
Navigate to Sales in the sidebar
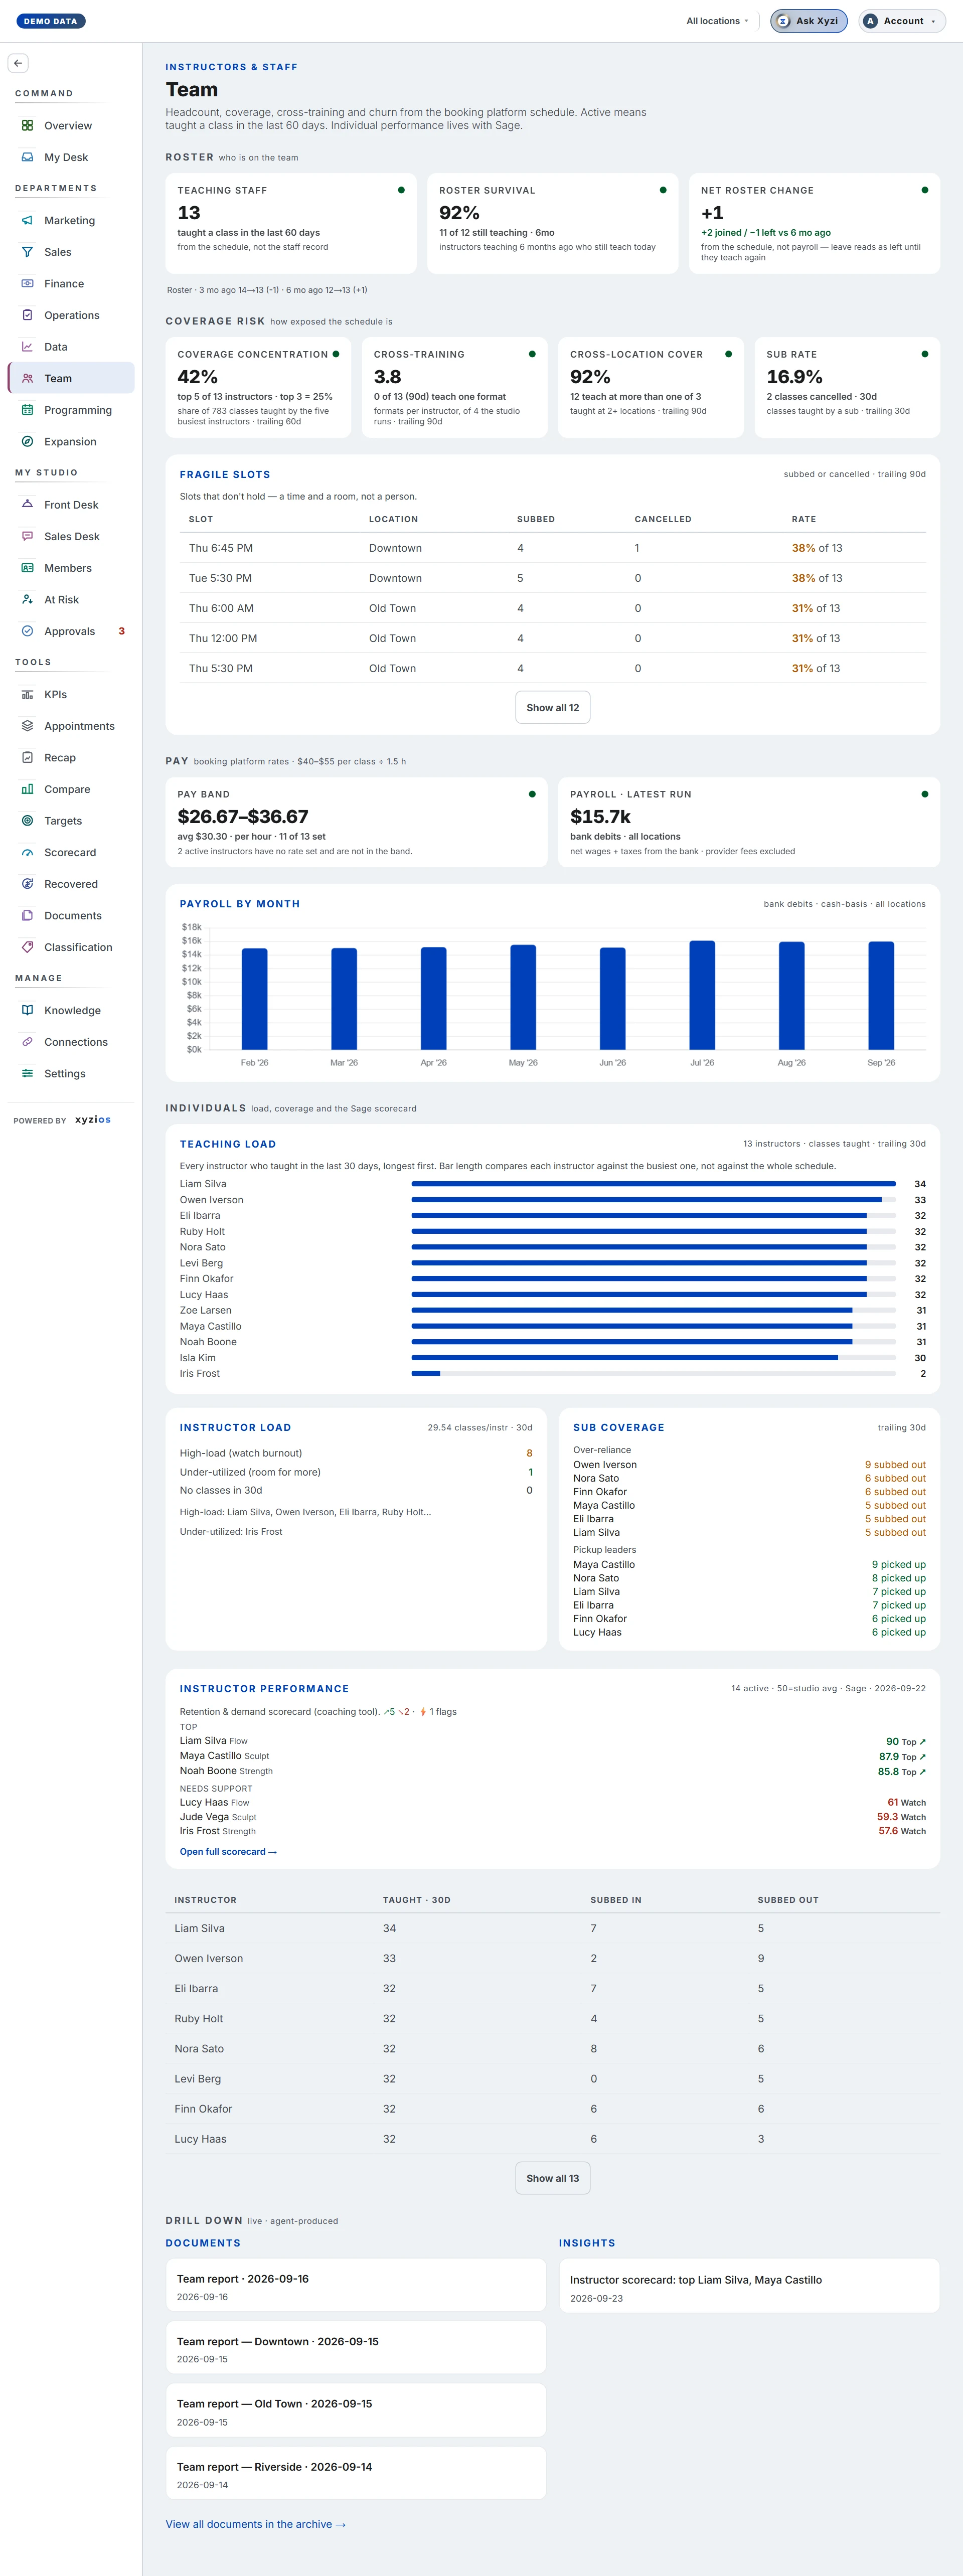(x=71, y=252)
